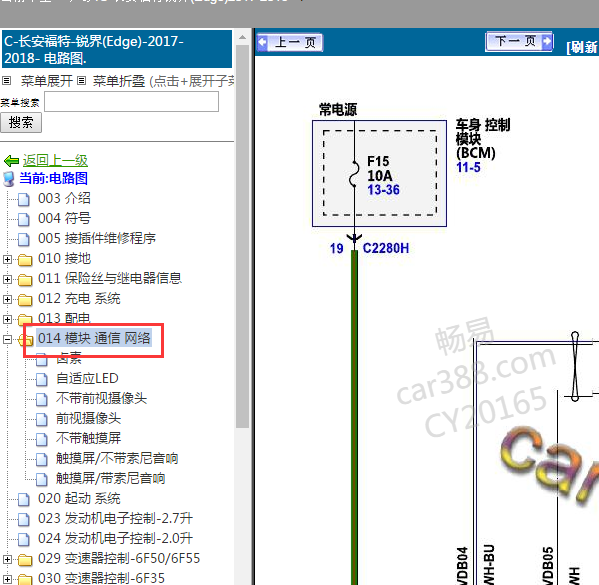Click the page icon beside 不带前视摄像头

pyautogui.click(x=42, y=399)
